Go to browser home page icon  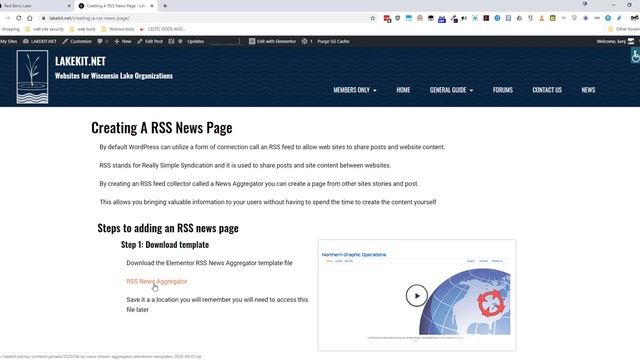coord(29,18)
